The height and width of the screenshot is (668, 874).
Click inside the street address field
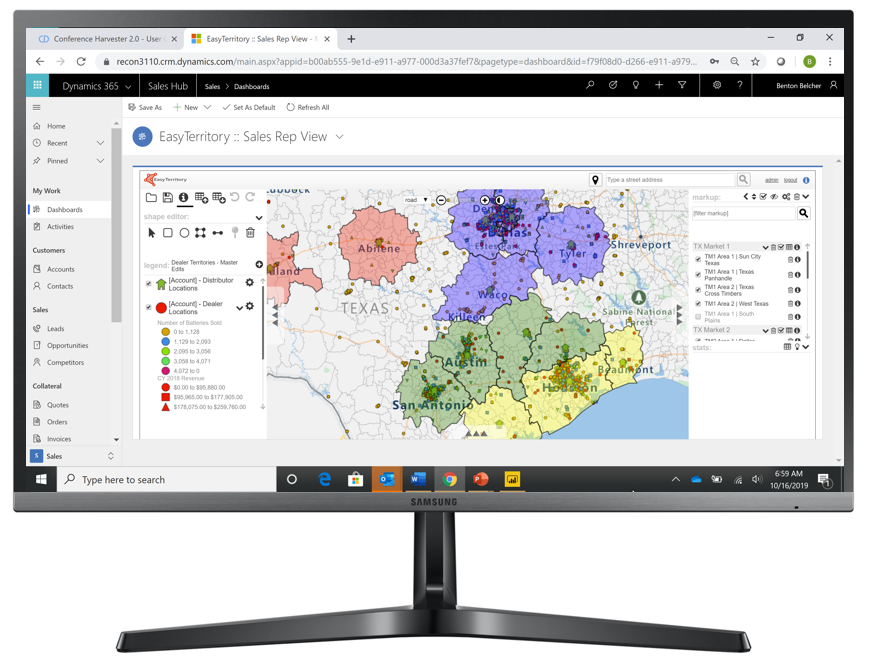click(x=669, y=180)
